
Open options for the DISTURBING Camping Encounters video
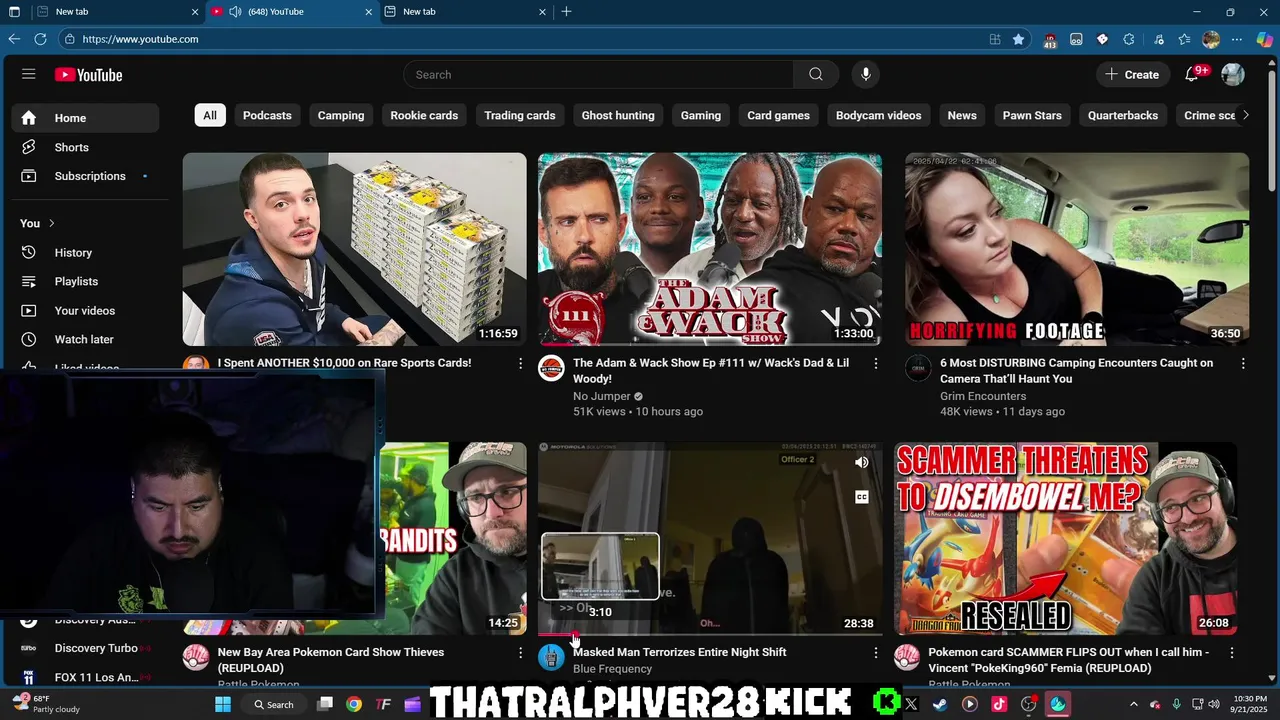click(x=1243, y=364)
